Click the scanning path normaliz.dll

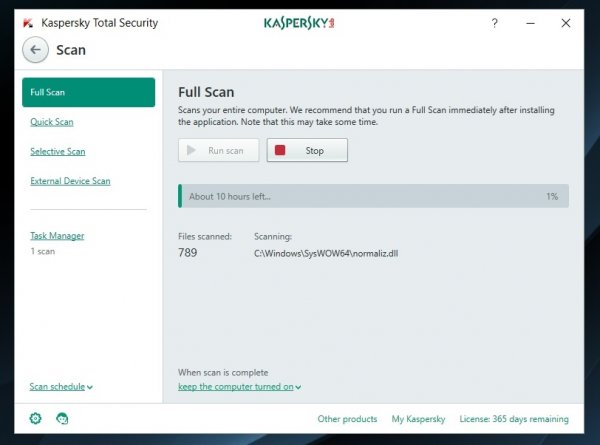326,253
